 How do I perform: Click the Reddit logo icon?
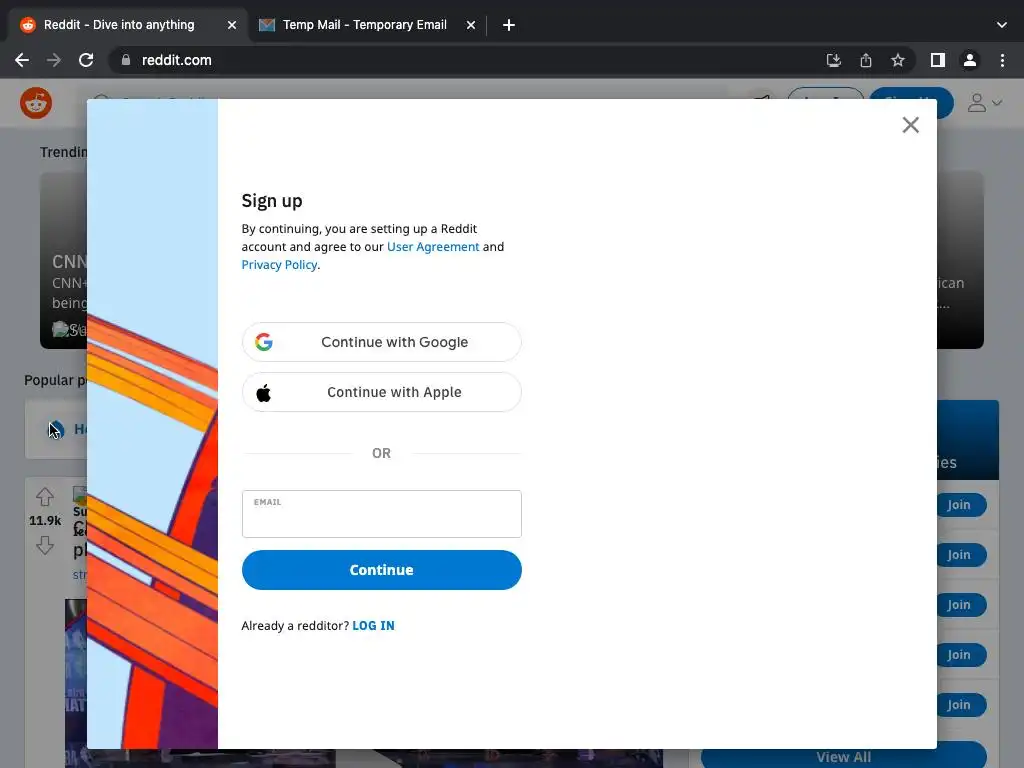coord(36,103)
